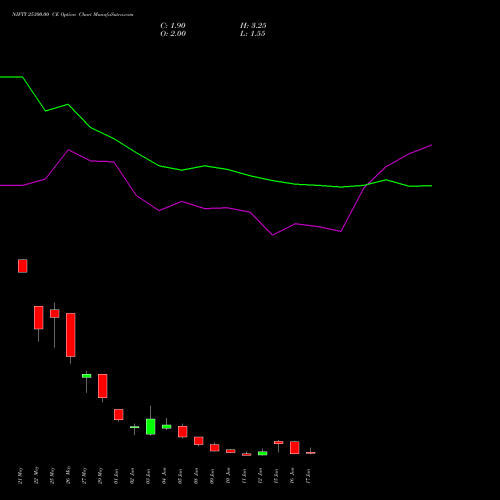The image size is (500, 500).
Task: Click the tall red candlestick above 26 May
Action: pos(71,335)
